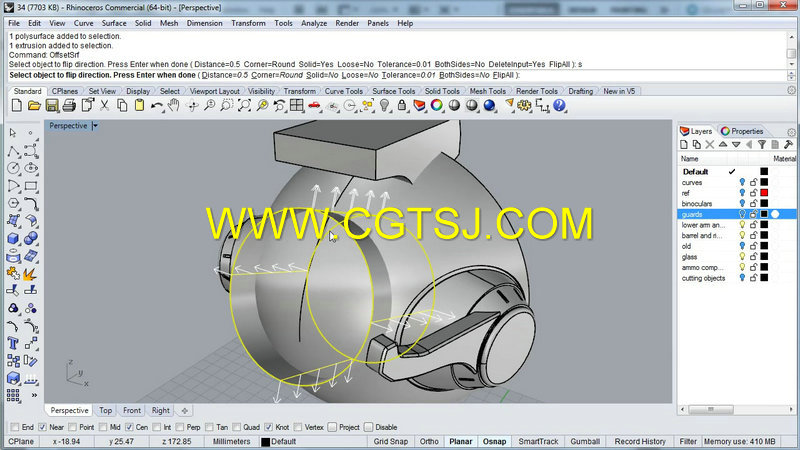Save the model with the floppy disk icon
Viewport: 800px width, 450px height.
click(52, 106)
